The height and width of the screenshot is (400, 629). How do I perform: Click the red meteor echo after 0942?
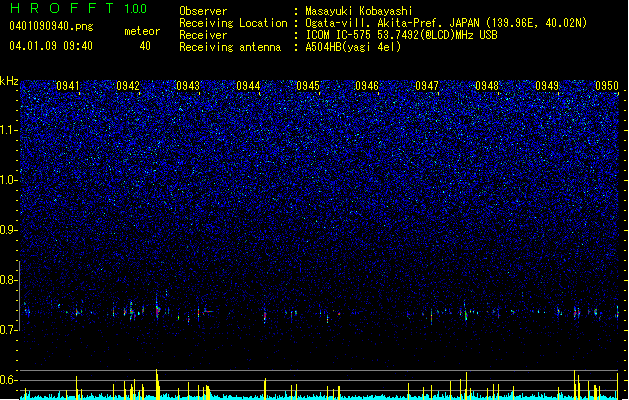tap(157, 310)
